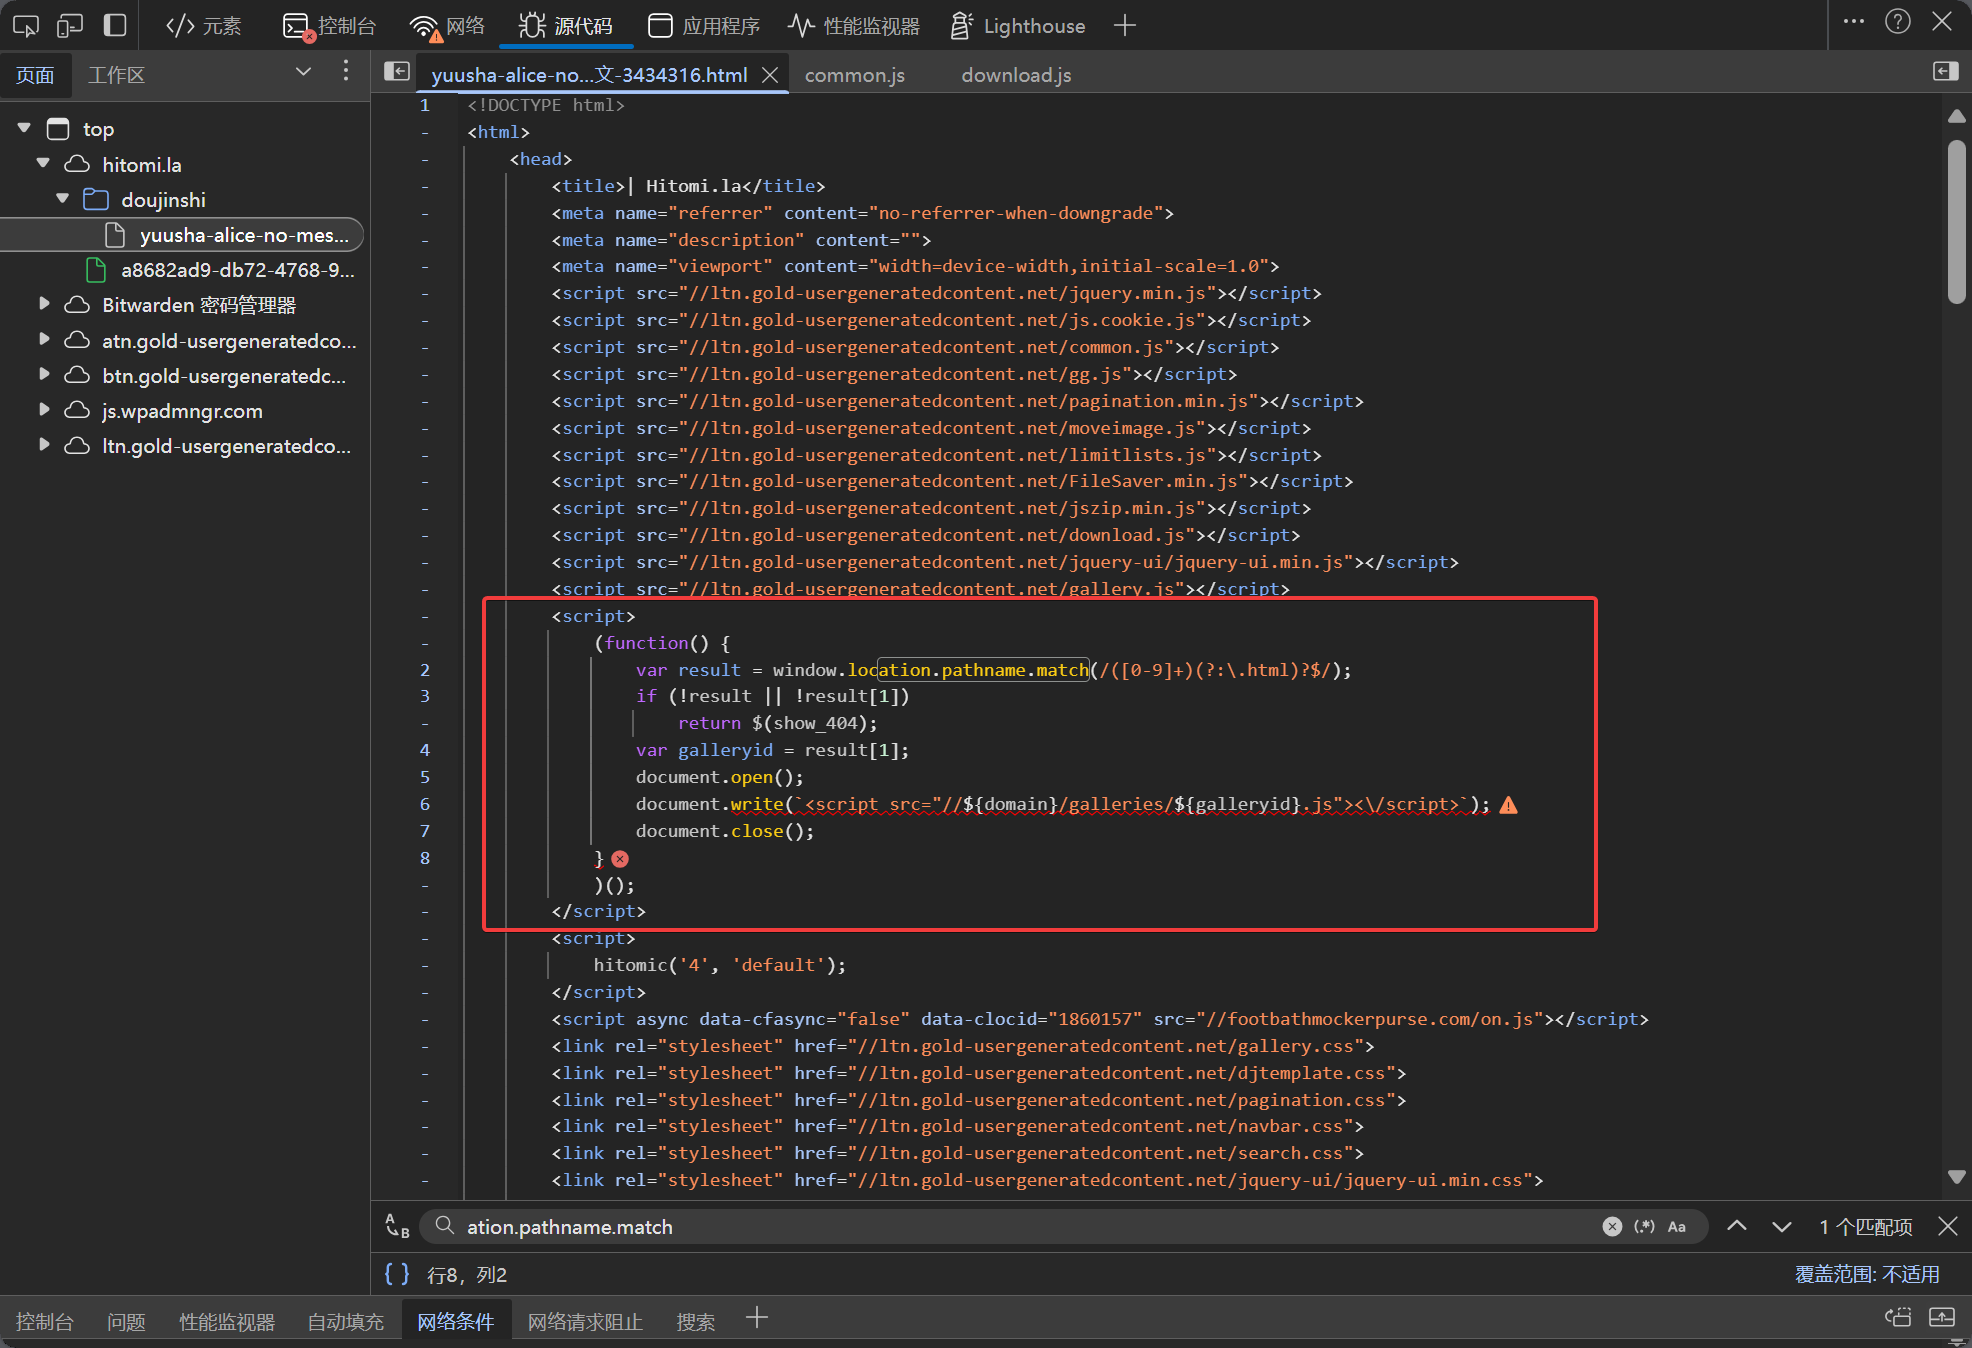Open the 性能监视器 tab in top bar
Viewport: 1972px width, 1348px height.
point(853,25)
